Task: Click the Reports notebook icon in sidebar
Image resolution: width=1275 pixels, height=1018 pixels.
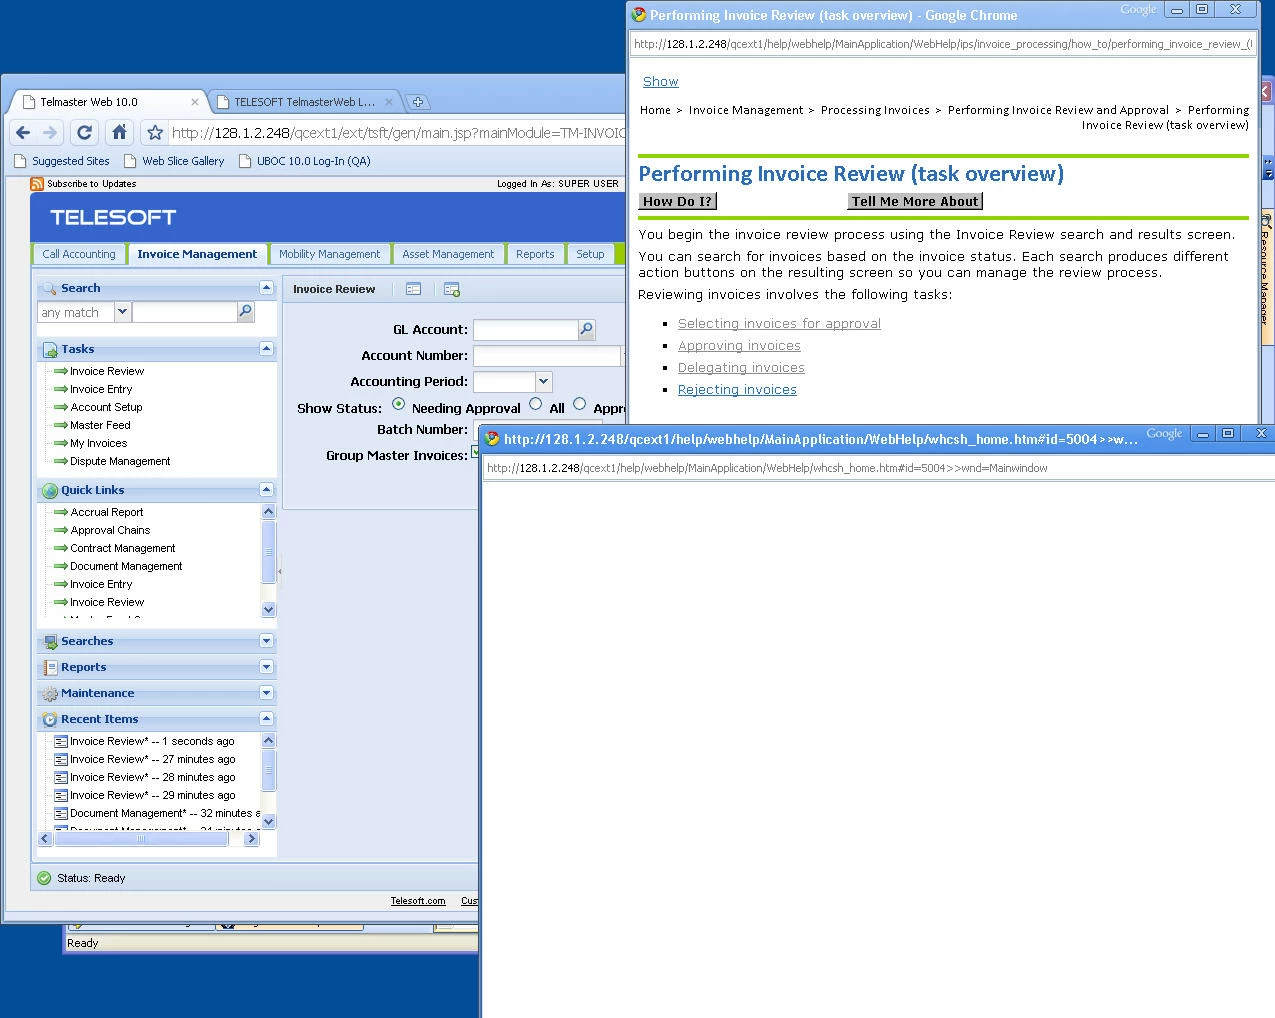Action: (x=50, y=667)
